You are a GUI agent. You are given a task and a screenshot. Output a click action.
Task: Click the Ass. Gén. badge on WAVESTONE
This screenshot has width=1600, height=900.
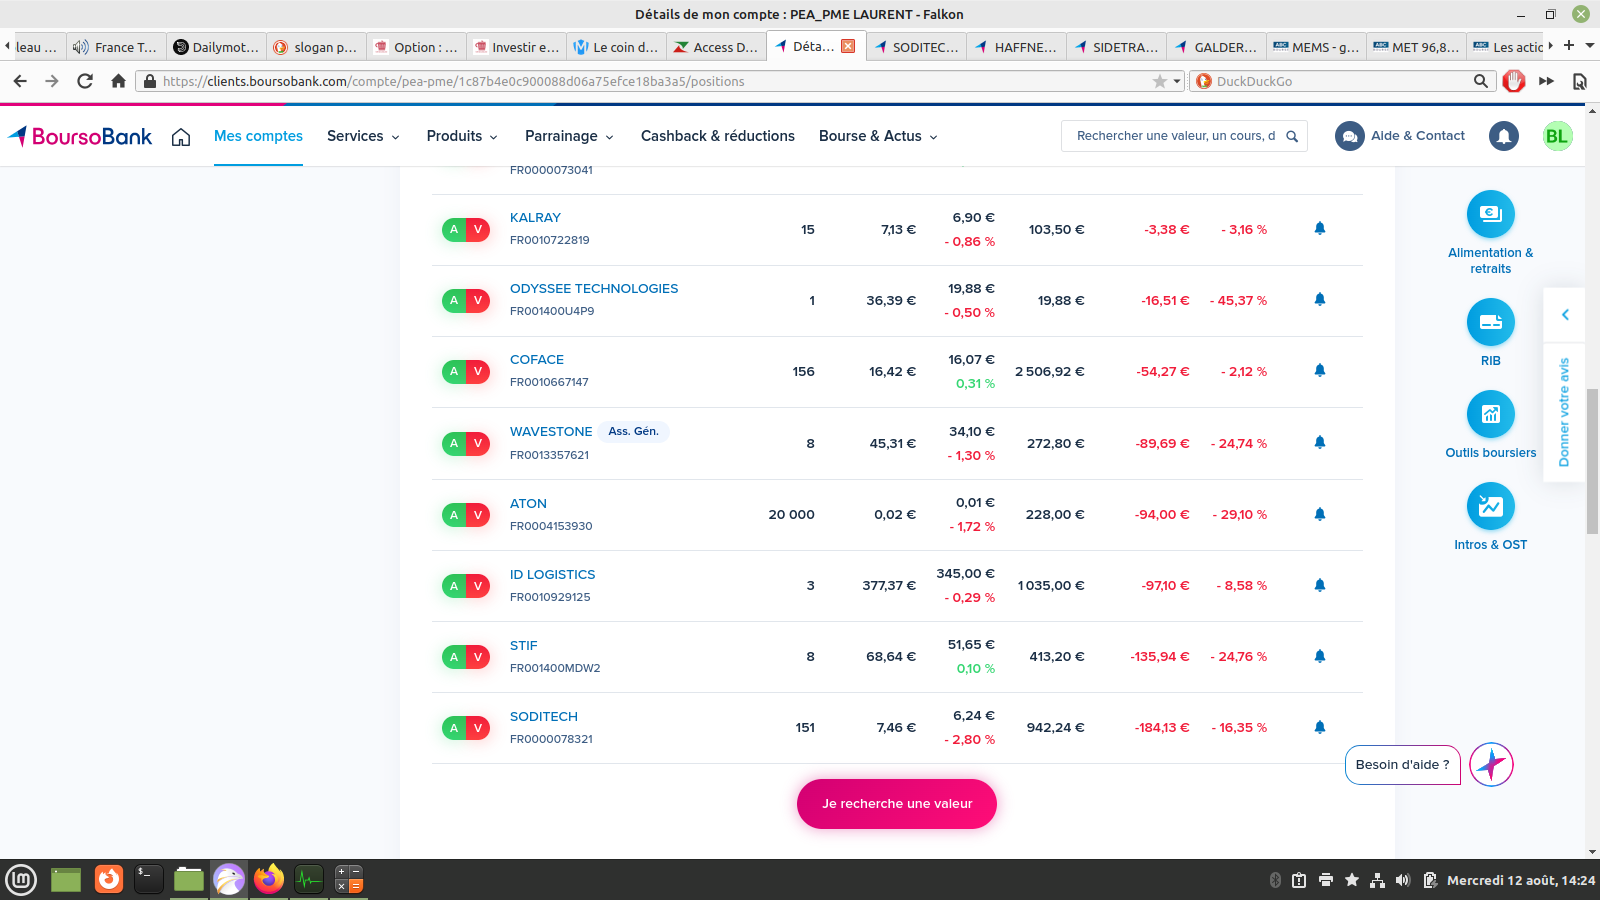[634, 432]
